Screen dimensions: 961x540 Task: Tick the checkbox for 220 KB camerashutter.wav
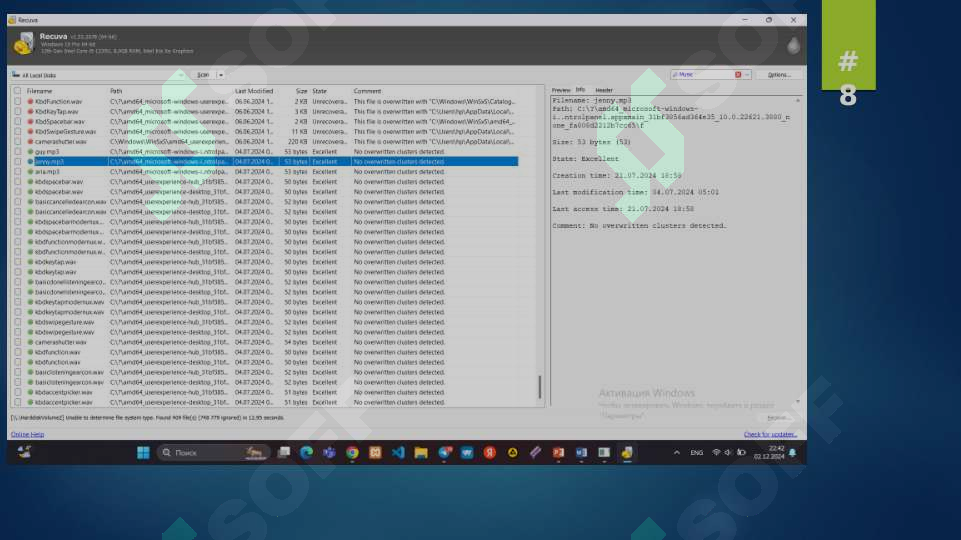(x=18, y=142)
